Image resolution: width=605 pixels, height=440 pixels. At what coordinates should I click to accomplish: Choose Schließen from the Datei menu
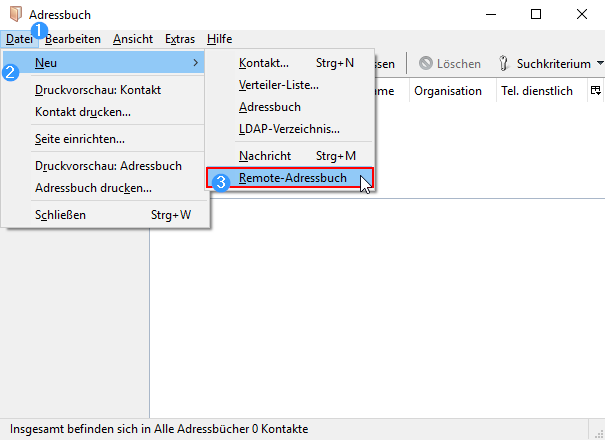(x=61, y=215)
